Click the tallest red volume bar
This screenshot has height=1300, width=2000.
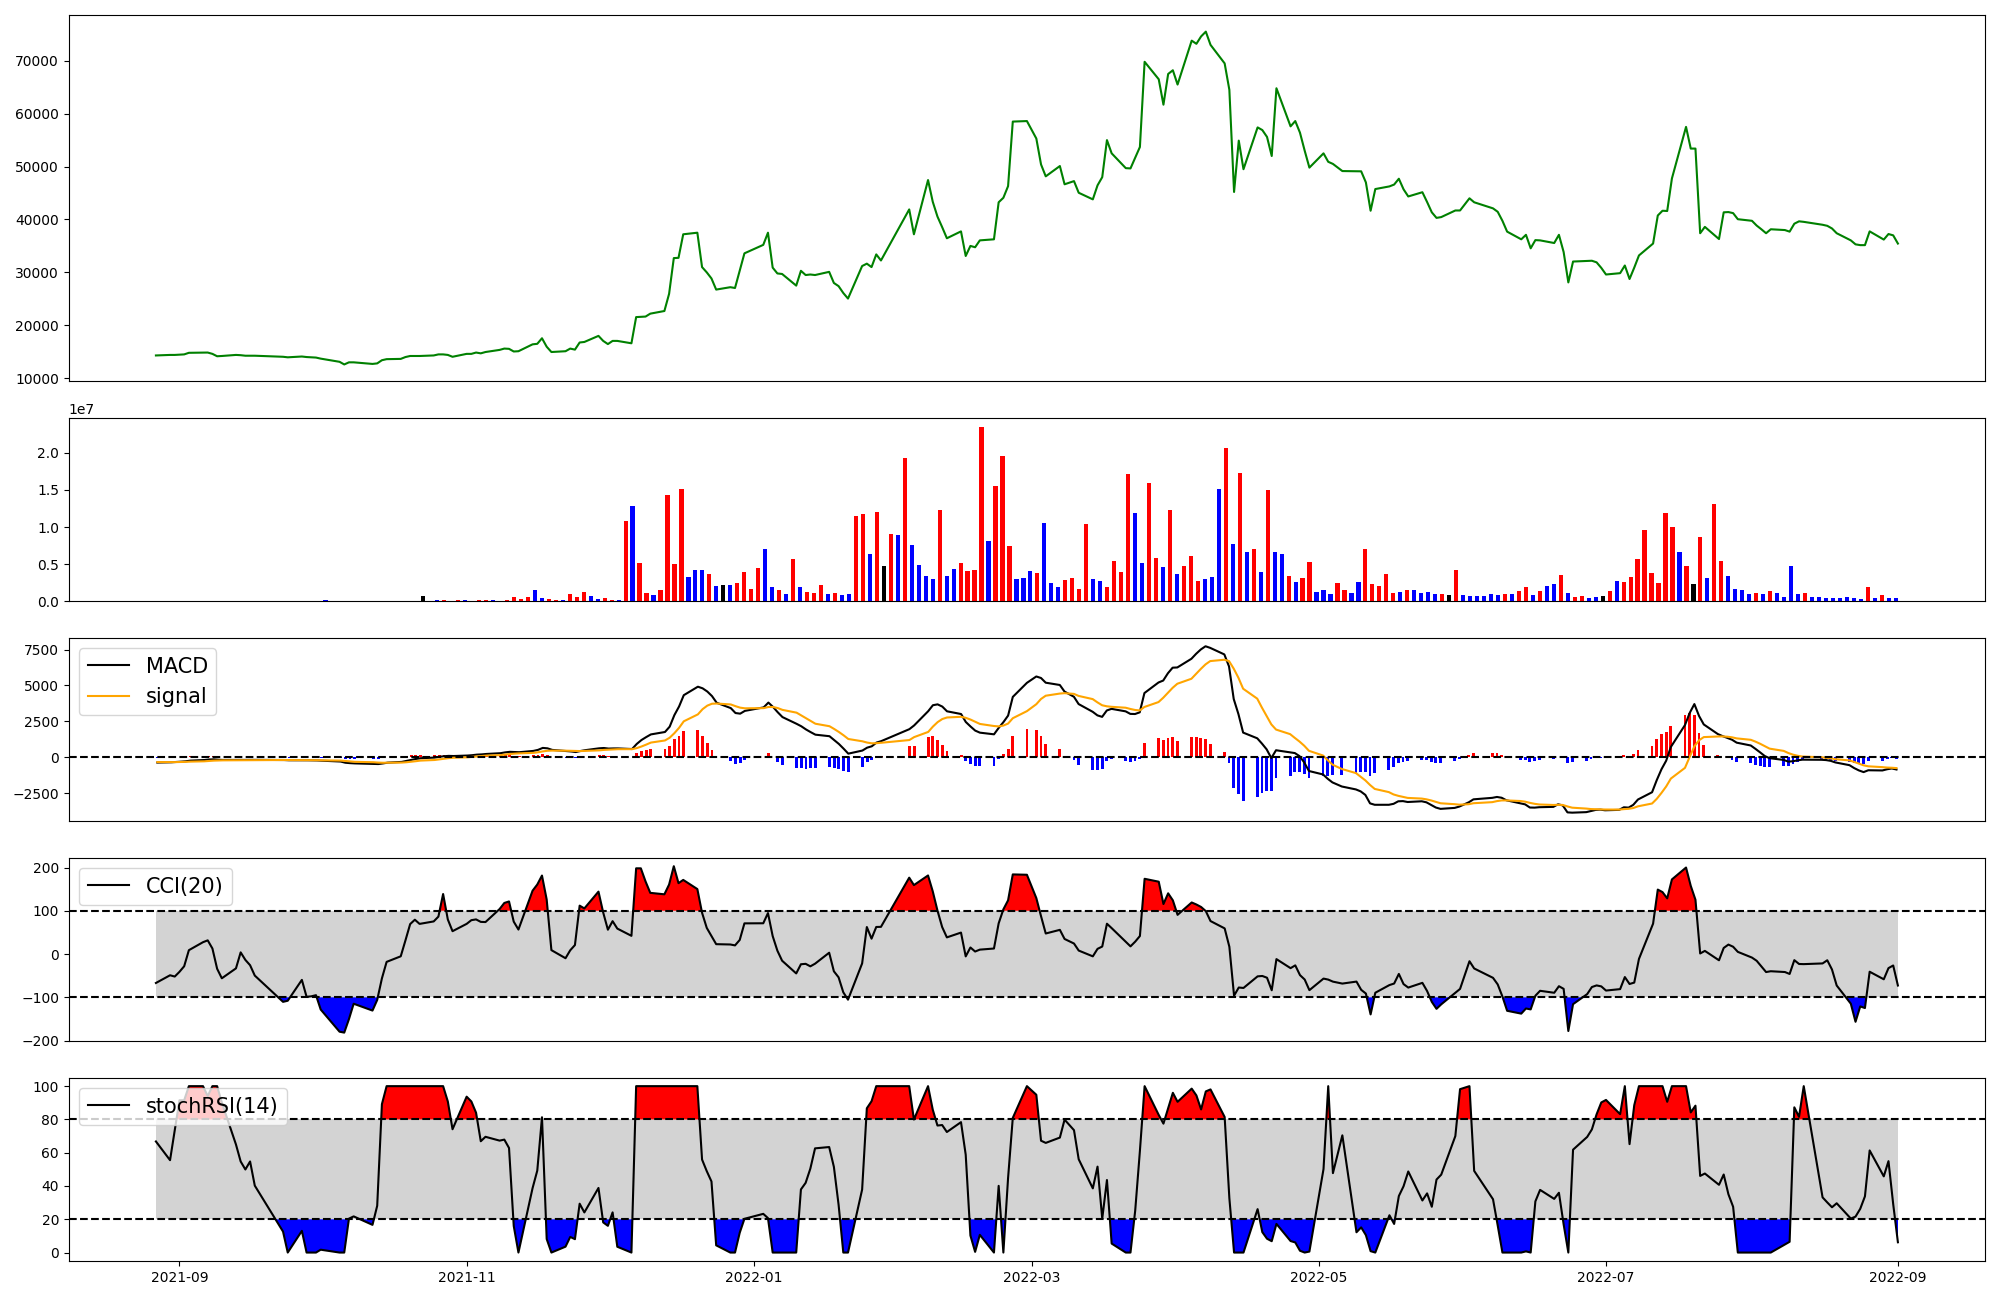click(981, 515)
